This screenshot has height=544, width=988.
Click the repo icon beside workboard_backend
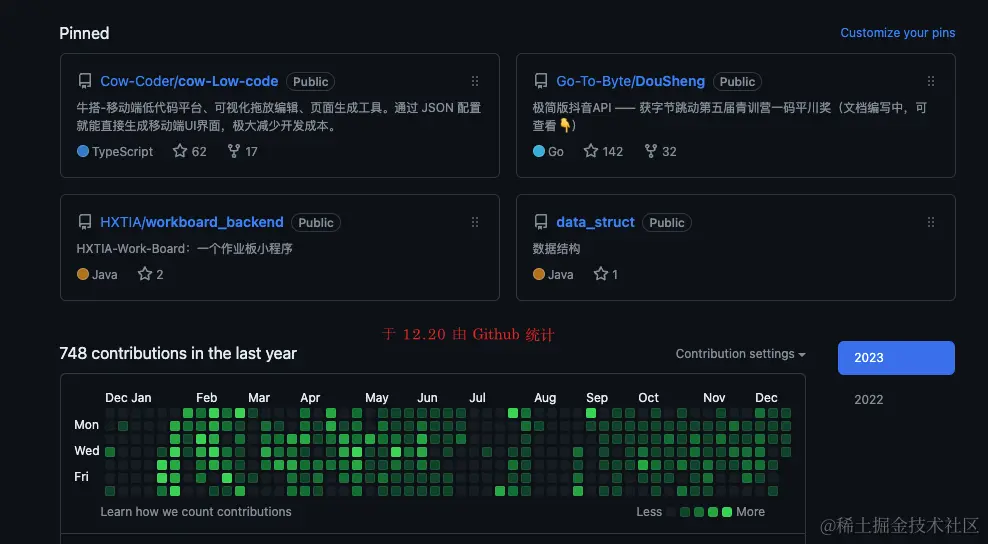point(84,222)
